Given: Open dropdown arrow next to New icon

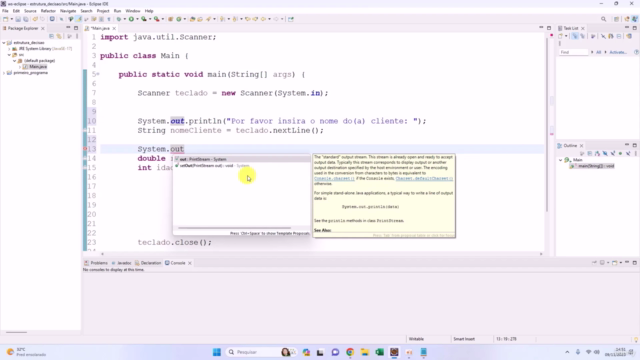Looking at the screenshot, I should click(11, 19).
